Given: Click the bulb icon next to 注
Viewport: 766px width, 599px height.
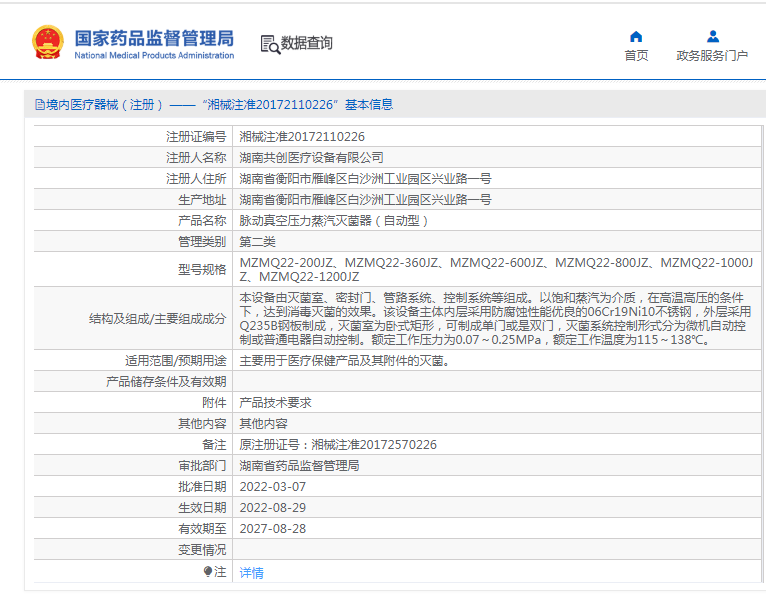Looking at the screenshot, I should [208, 571].
